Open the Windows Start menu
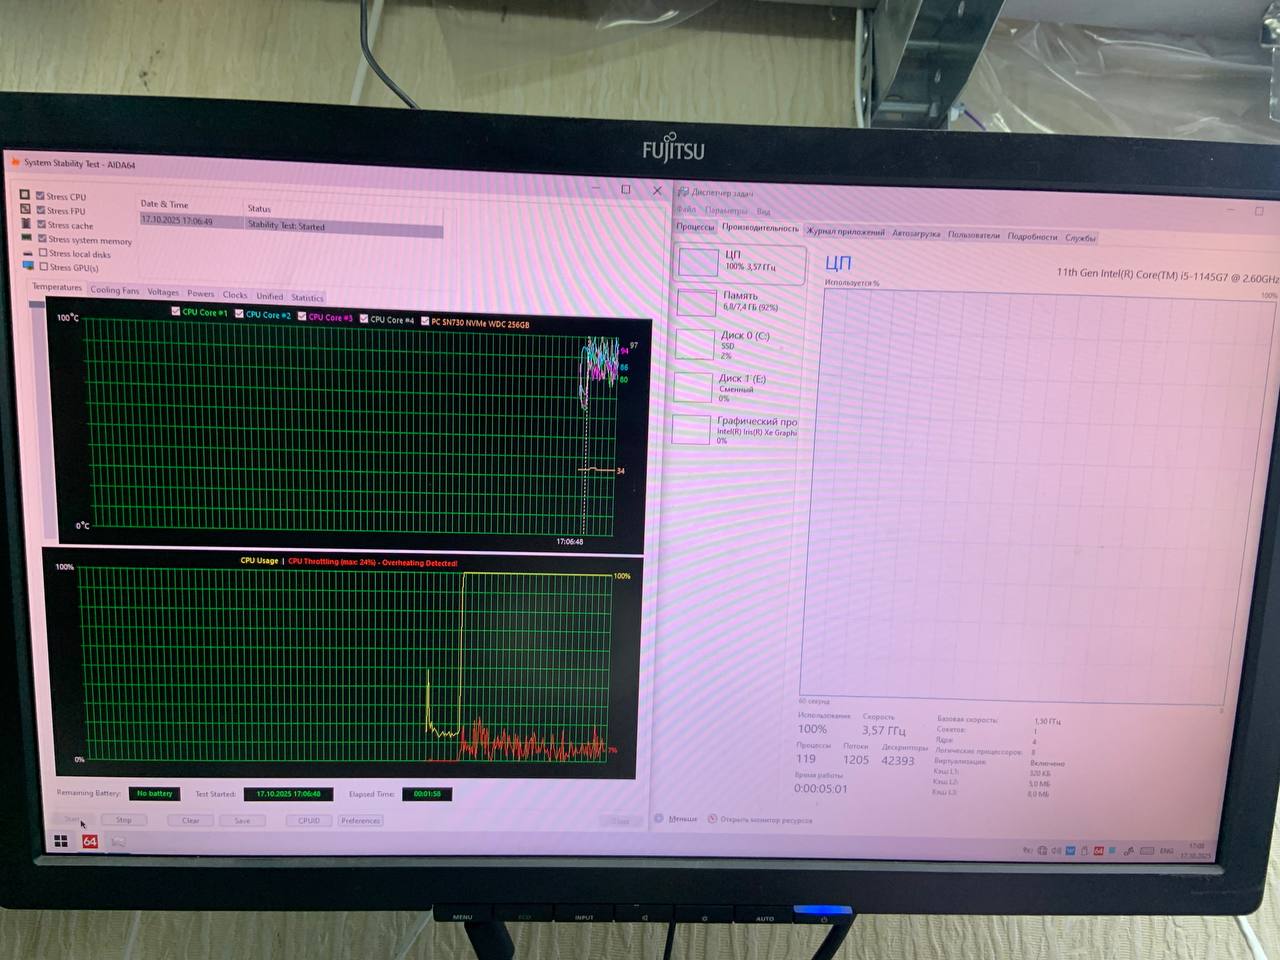 tap(61, 841)
